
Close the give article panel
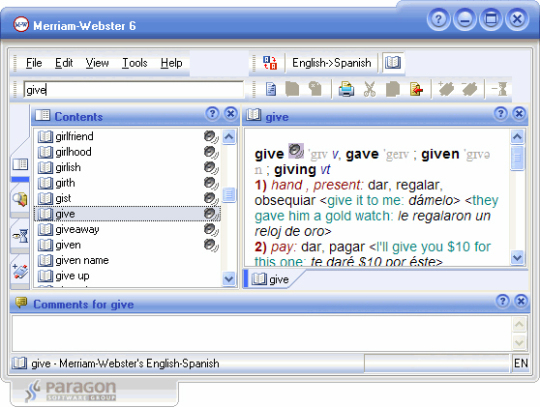pyautogui.click(x=519, y=113)
